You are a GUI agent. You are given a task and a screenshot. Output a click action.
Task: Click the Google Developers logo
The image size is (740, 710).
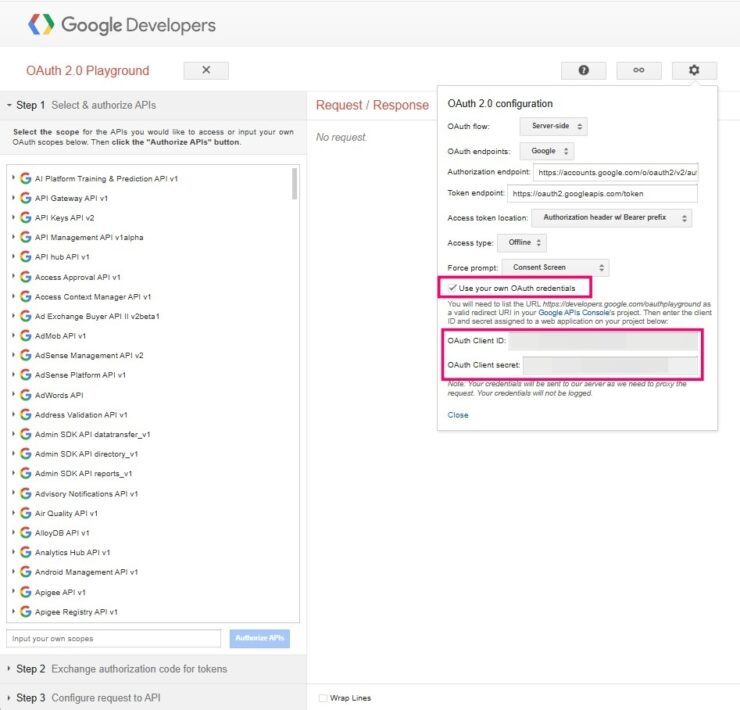click(x=121, y=24)
